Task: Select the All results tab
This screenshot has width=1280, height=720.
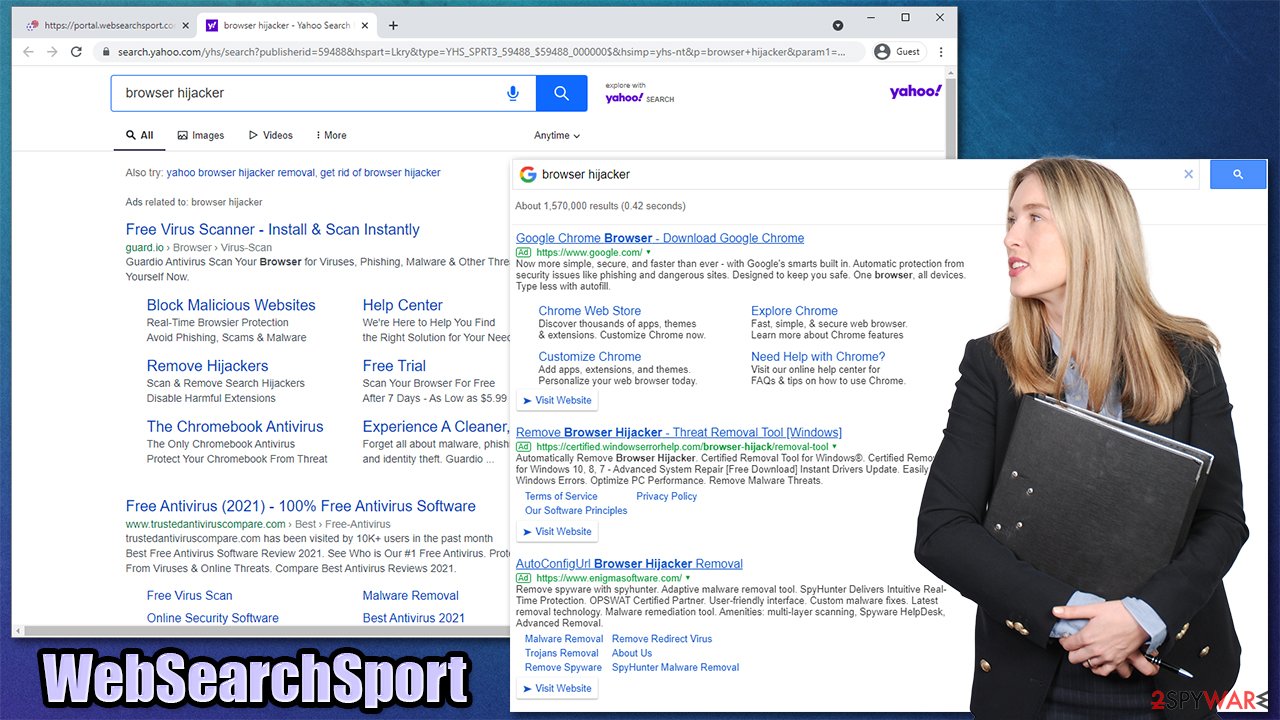Action: (x=139, y=135)
